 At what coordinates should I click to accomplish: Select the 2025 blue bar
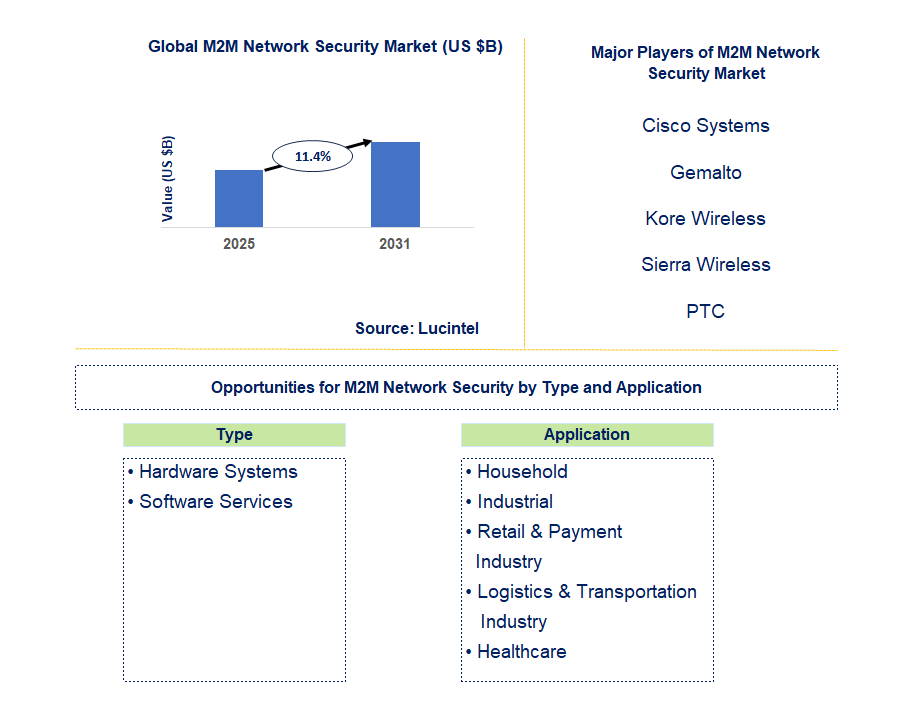239,198
